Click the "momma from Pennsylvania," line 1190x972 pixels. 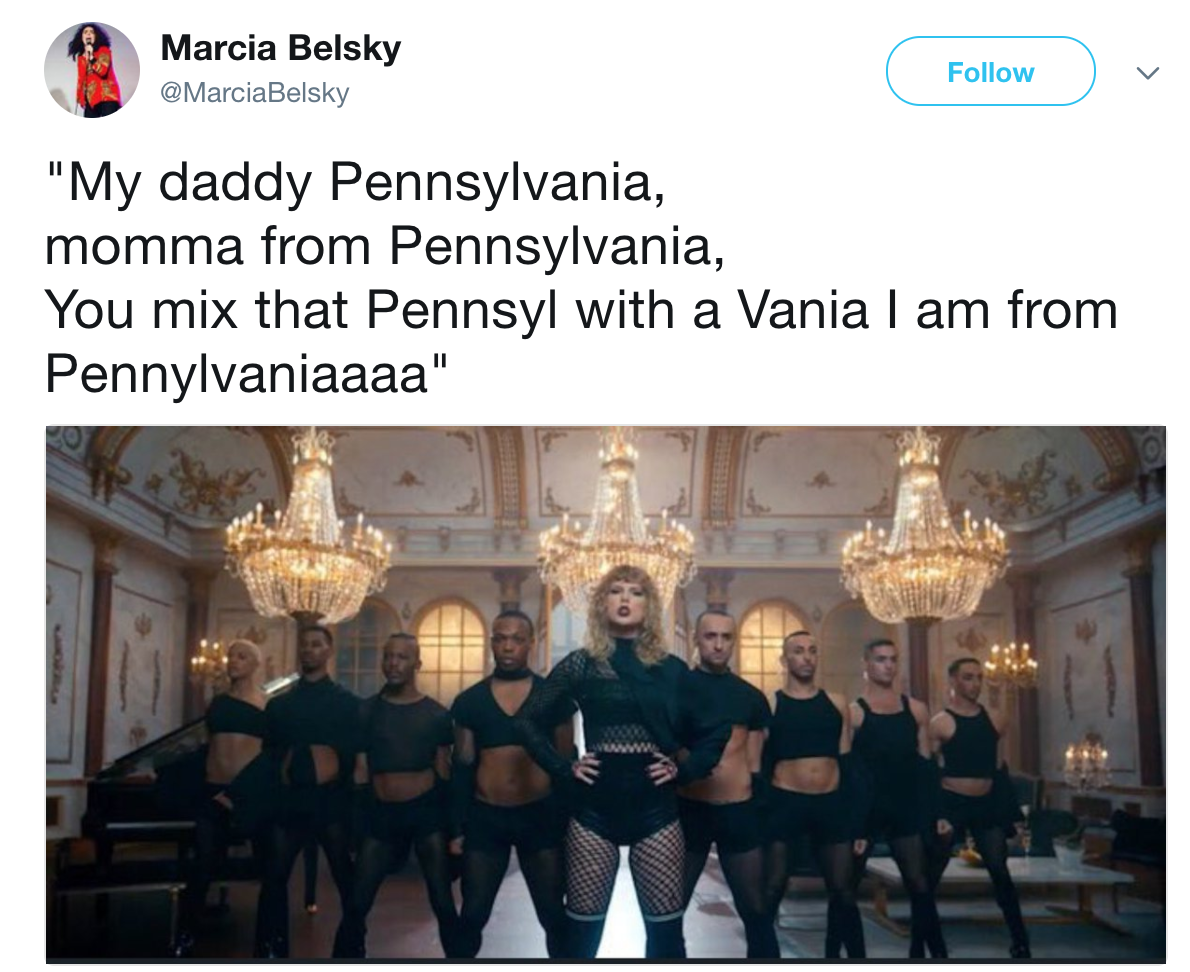386,246
